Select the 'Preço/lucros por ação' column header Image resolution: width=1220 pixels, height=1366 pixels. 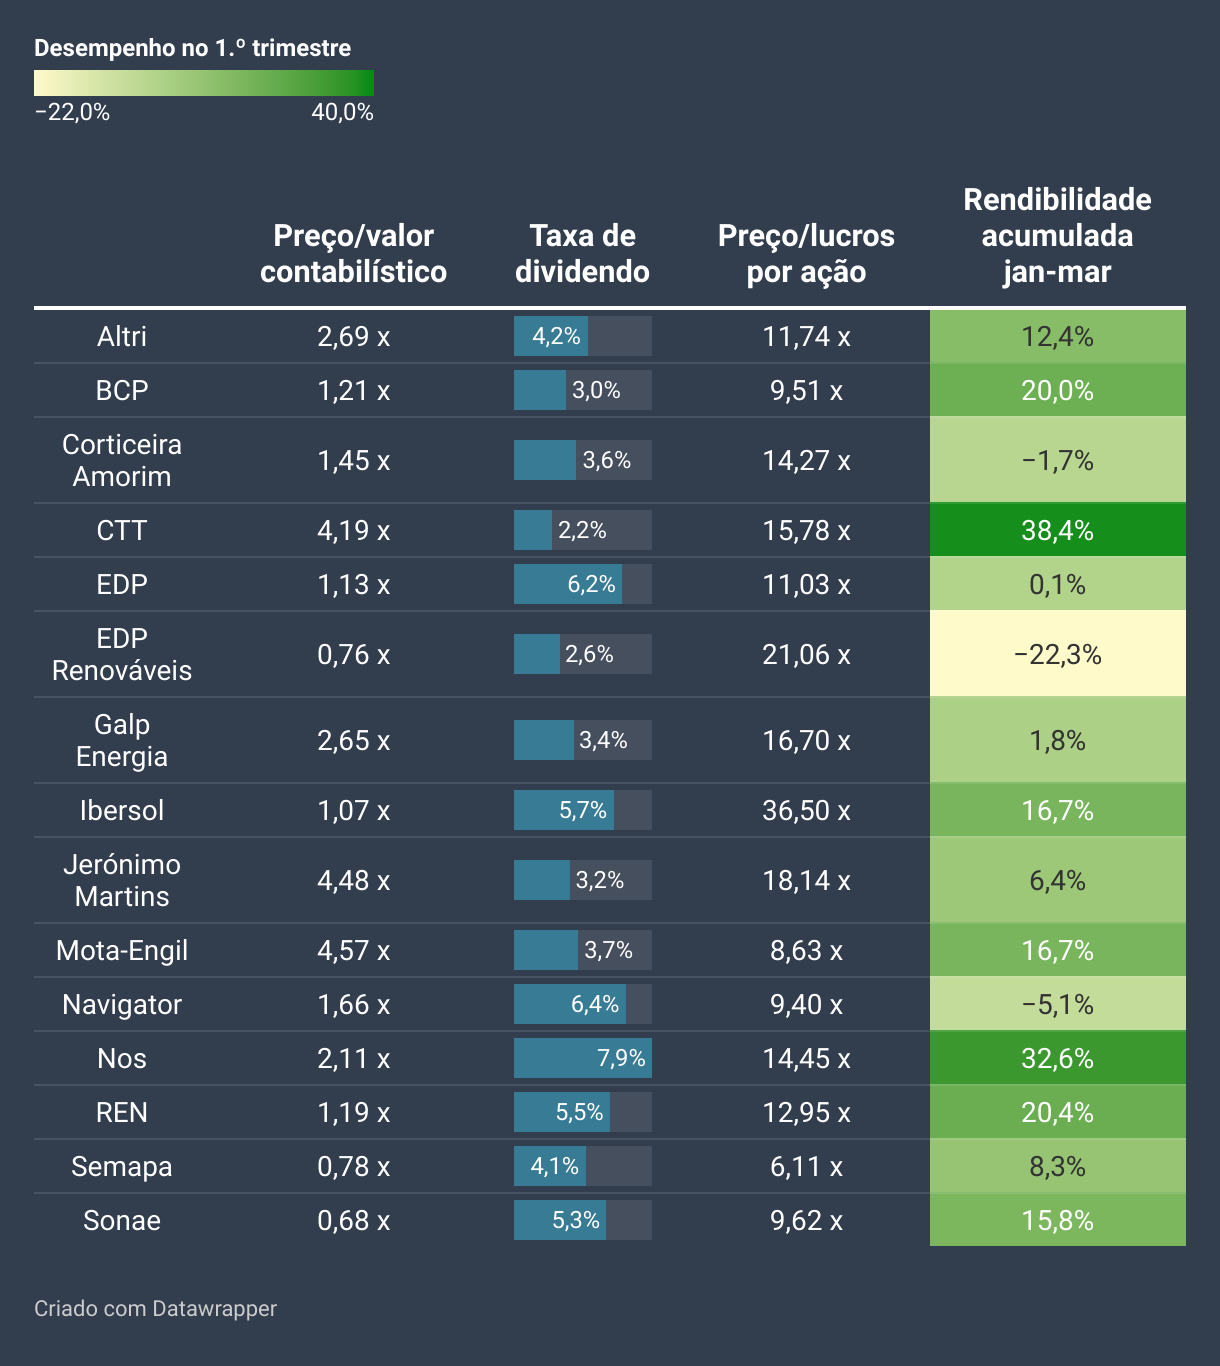[x=806, y=254]
